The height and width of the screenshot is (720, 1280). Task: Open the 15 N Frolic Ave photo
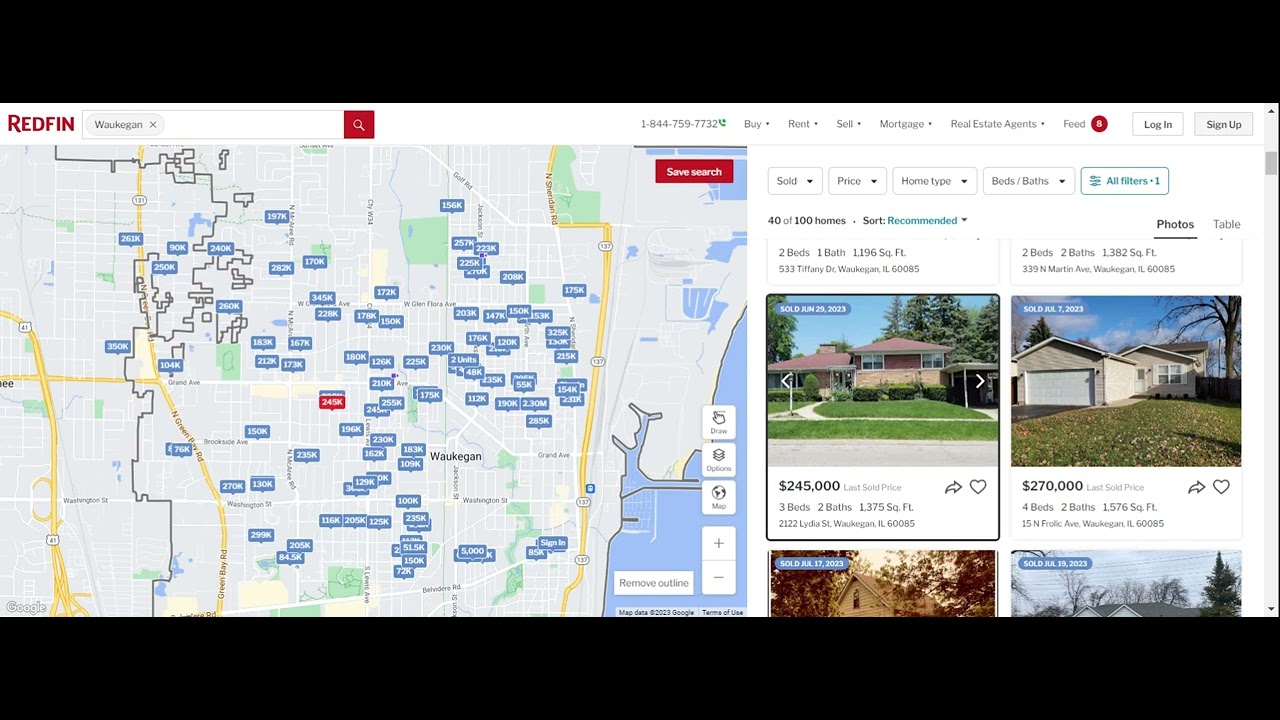click(x=1126, y=381)
